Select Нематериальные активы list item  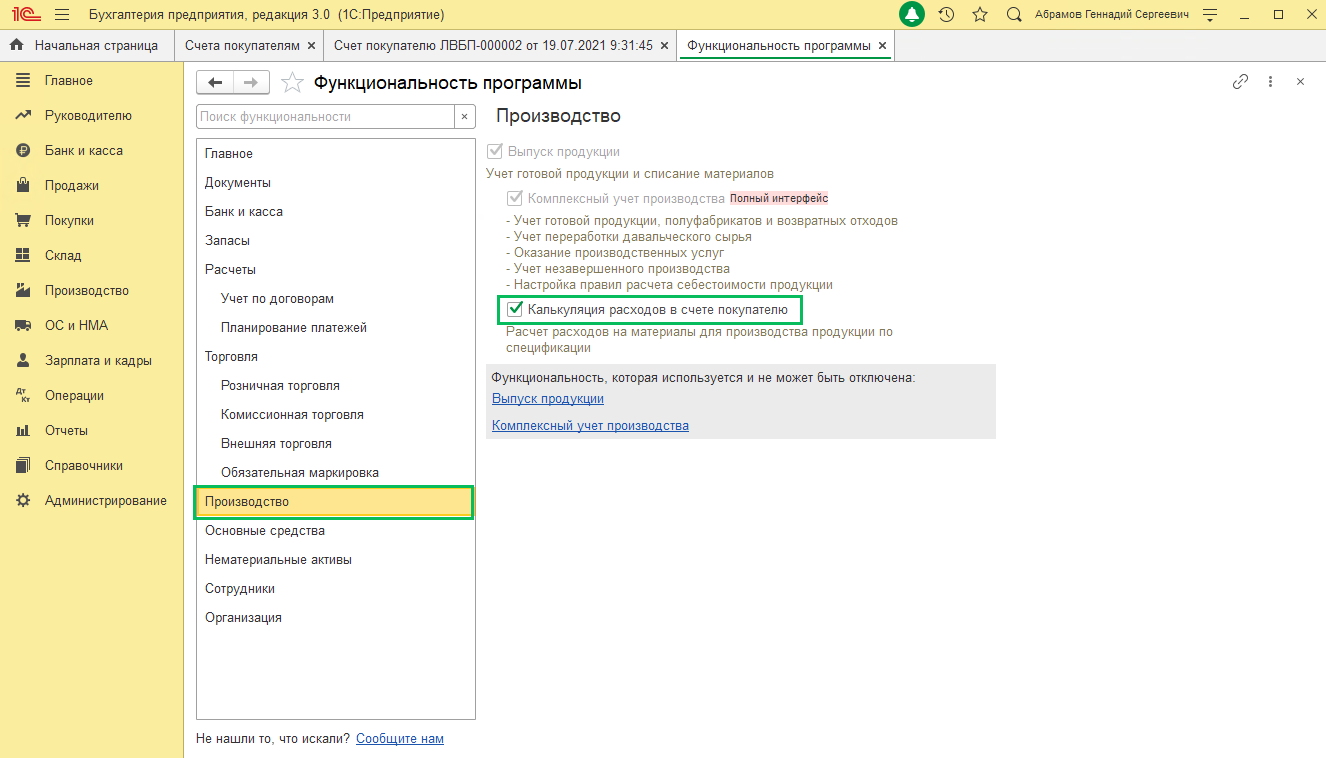pyautogui.click(x=335, y=559)
